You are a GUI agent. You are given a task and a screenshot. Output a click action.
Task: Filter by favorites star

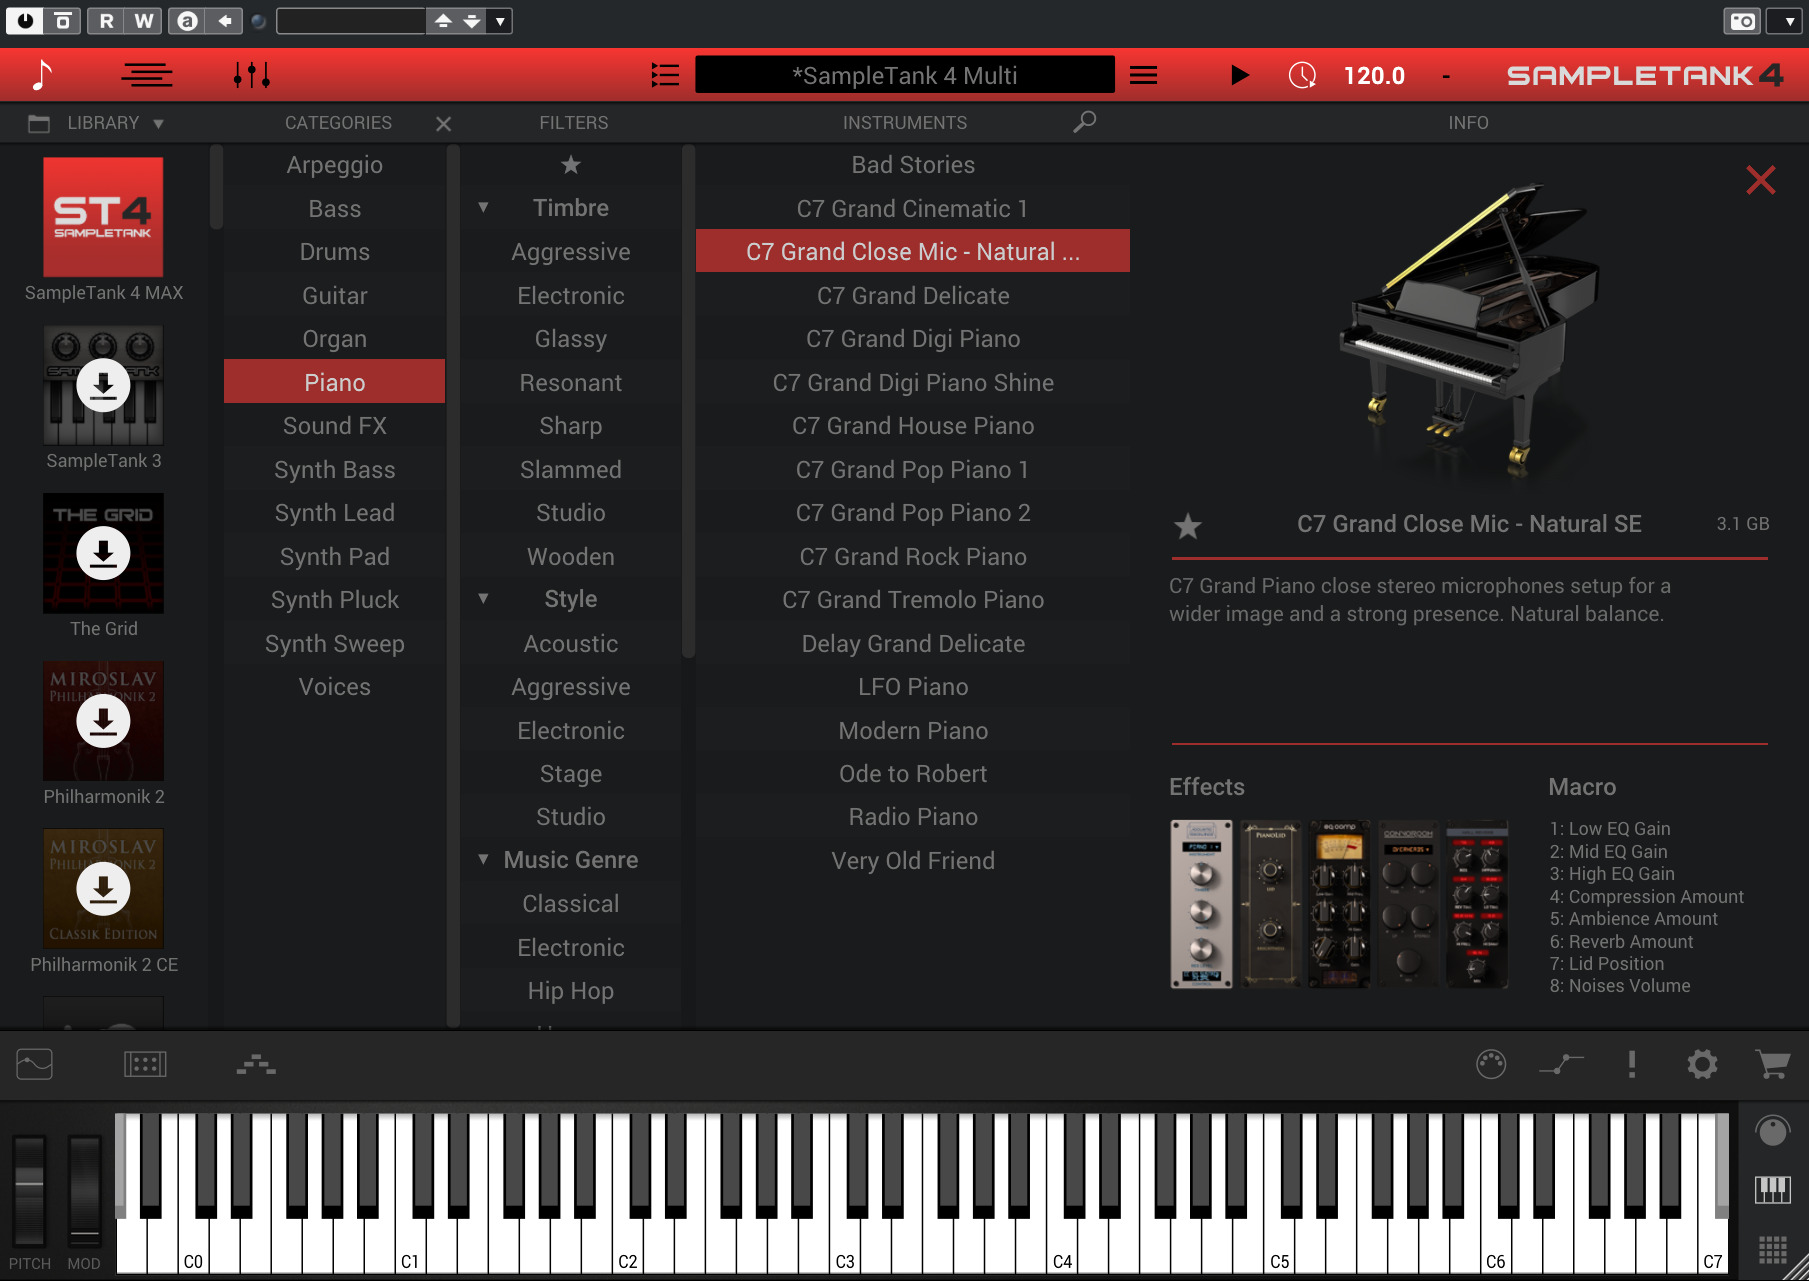[571, 165]
